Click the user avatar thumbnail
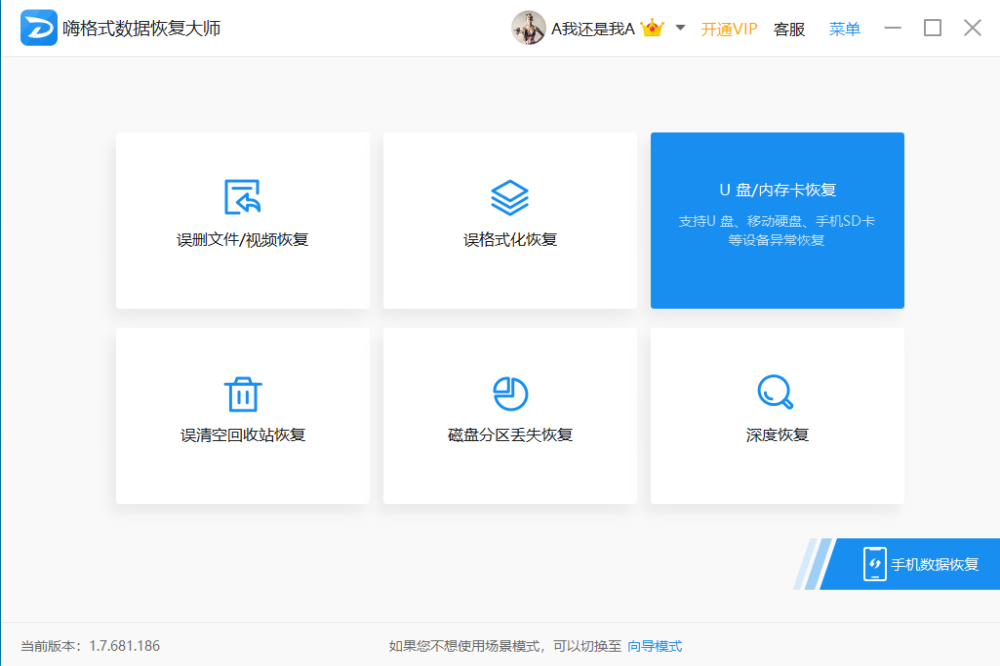Image resolution: width=1000 pixels, height=666 pixels. point(529,28)
